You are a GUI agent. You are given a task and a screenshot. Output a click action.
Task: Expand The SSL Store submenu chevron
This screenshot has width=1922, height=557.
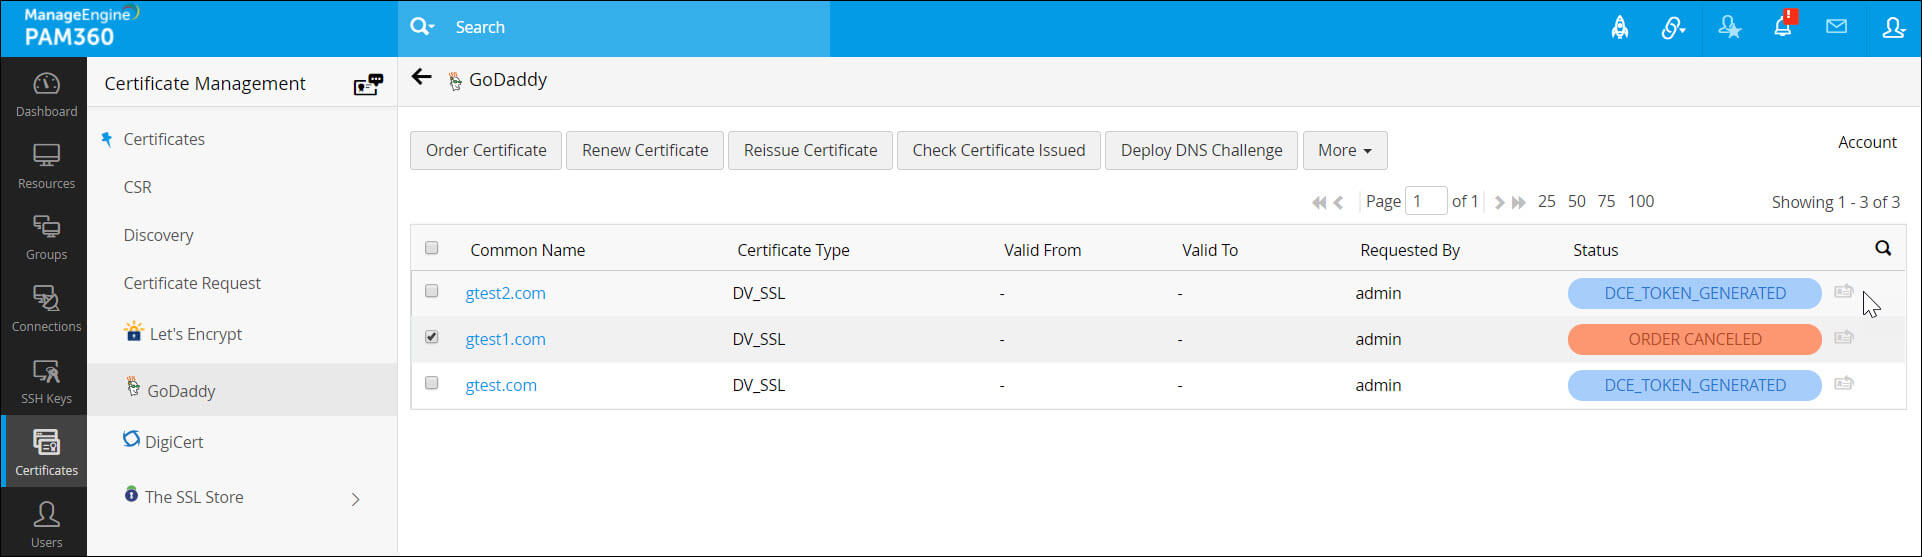click(355, 499)
